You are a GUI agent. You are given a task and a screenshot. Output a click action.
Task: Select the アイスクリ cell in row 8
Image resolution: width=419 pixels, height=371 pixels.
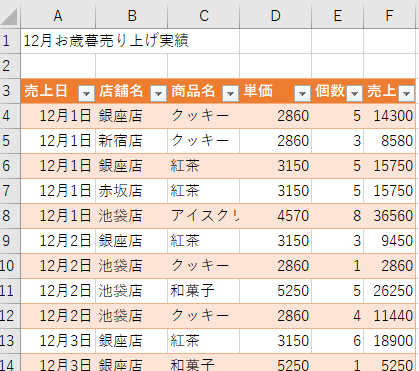click(x=204, y=216)
